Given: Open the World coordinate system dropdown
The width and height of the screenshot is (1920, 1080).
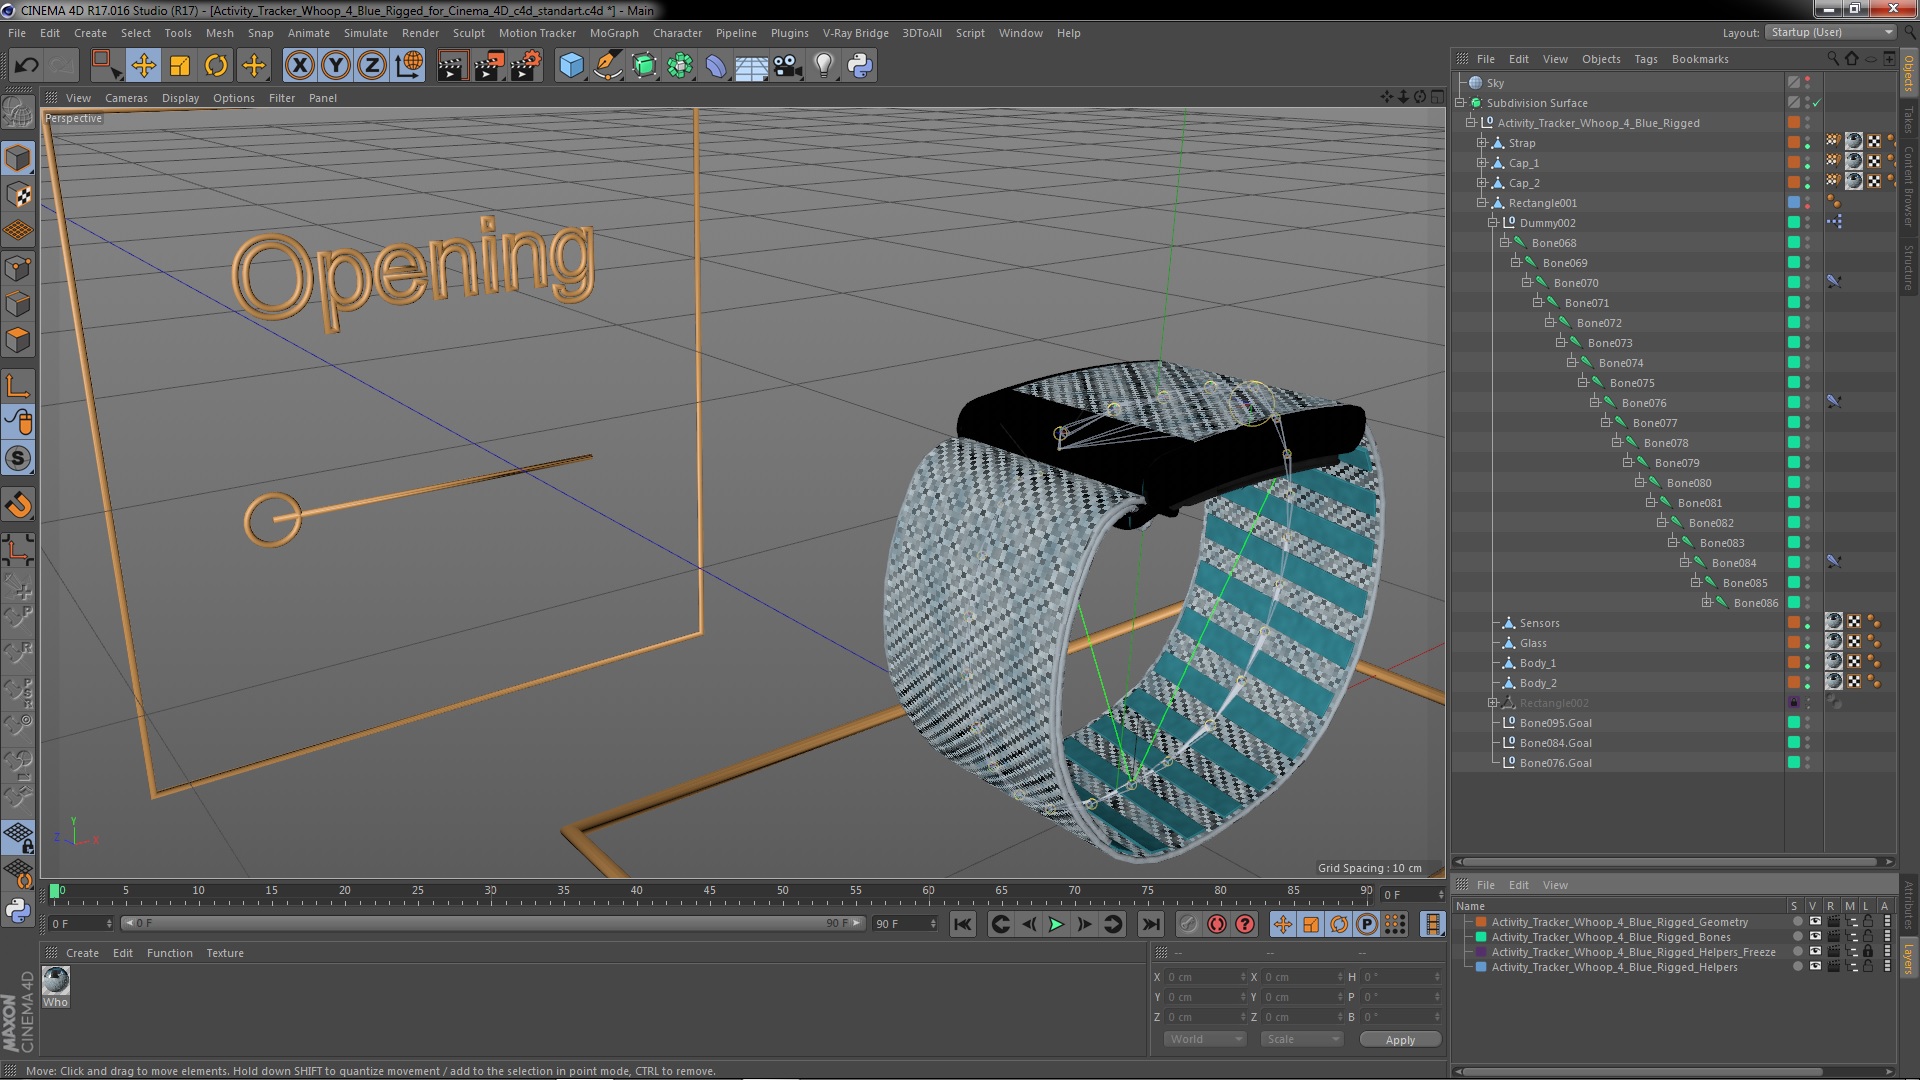Looking at the screenshot, I should 1205,1039.
